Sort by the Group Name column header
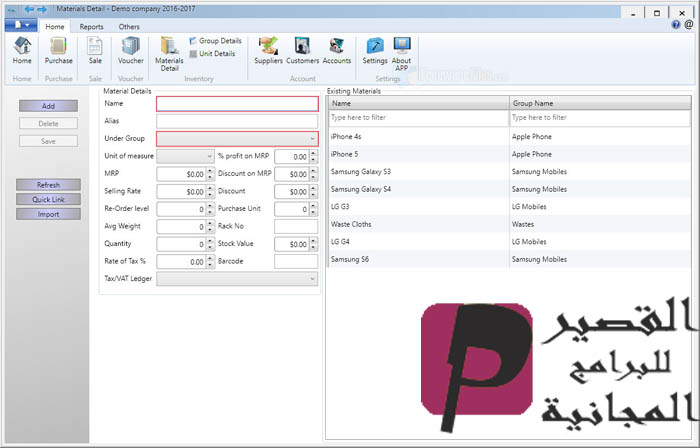700x448 pixels. (x=600, y=103)
